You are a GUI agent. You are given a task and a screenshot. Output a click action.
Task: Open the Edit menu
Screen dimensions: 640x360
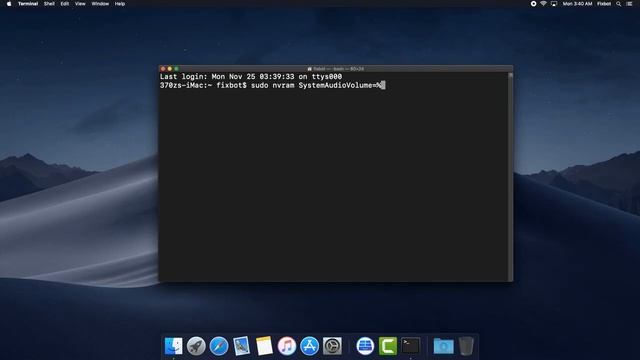point(65,4)
